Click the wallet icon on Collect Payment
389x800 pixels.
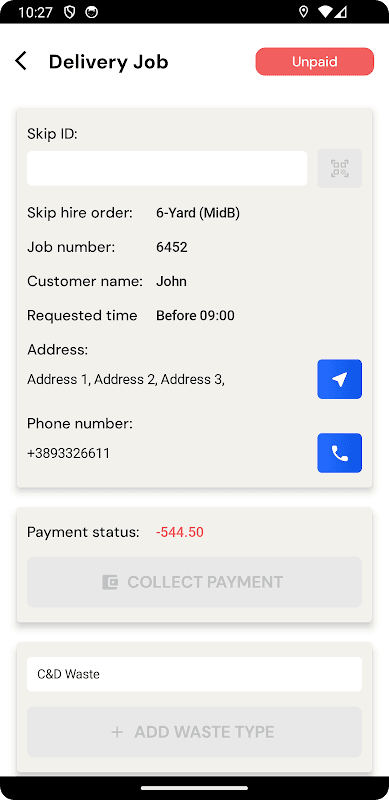[x=110, y=582]
